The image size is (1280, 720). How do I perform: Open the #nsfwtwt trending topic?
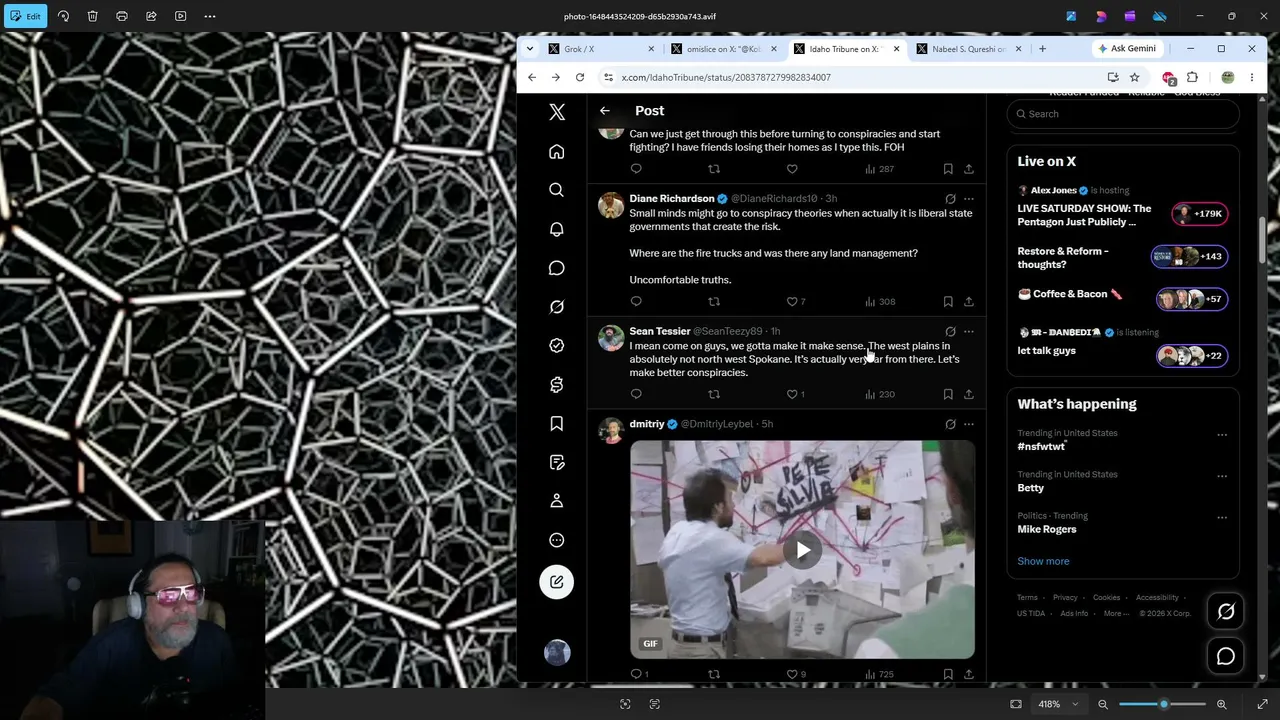click(x=1041, y=446)
